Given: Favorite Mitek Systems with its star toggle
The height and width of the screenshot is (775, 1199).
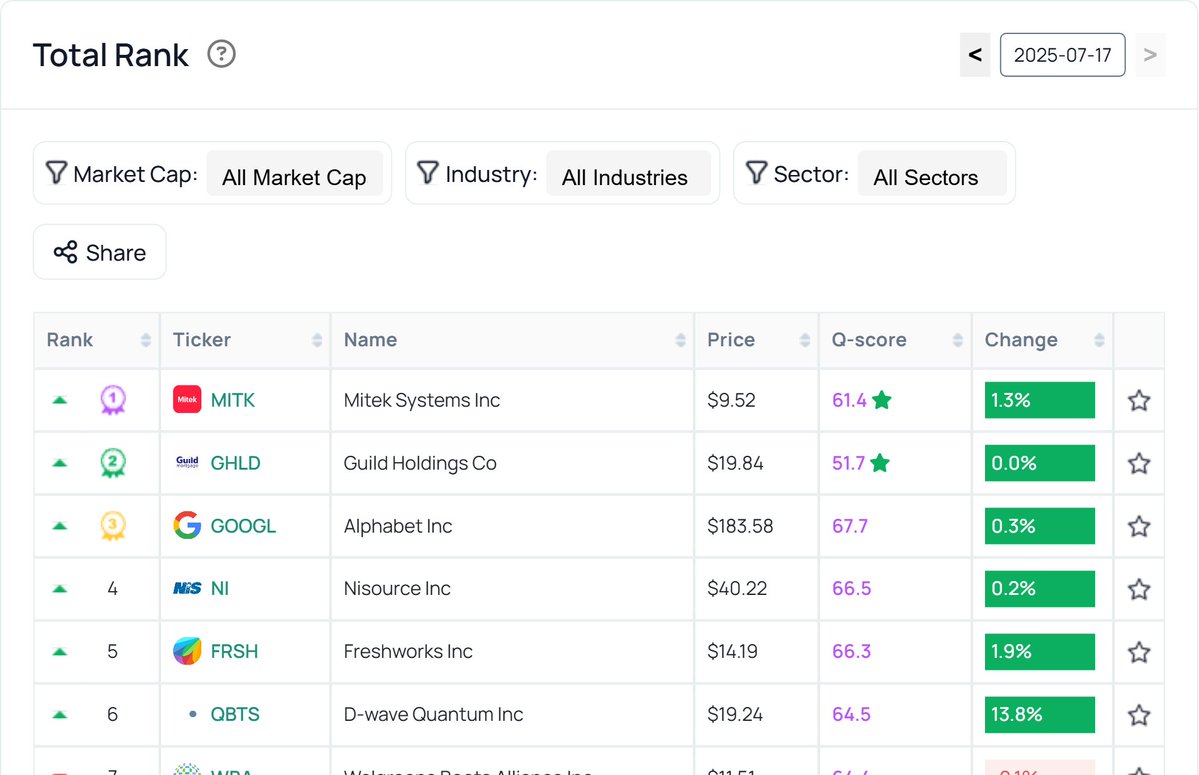Looking at the screenshot, I should (1139, 400).
